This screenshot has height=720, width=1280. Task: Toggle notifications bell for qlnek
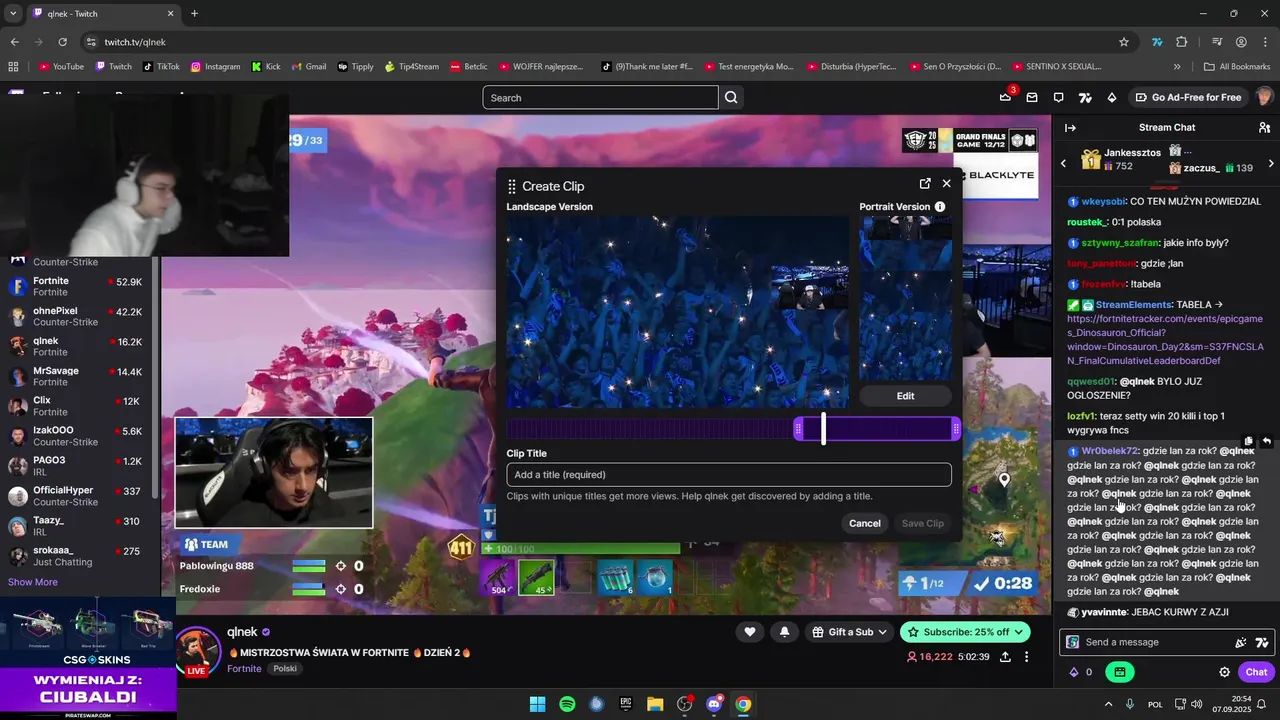click(784, 632)
